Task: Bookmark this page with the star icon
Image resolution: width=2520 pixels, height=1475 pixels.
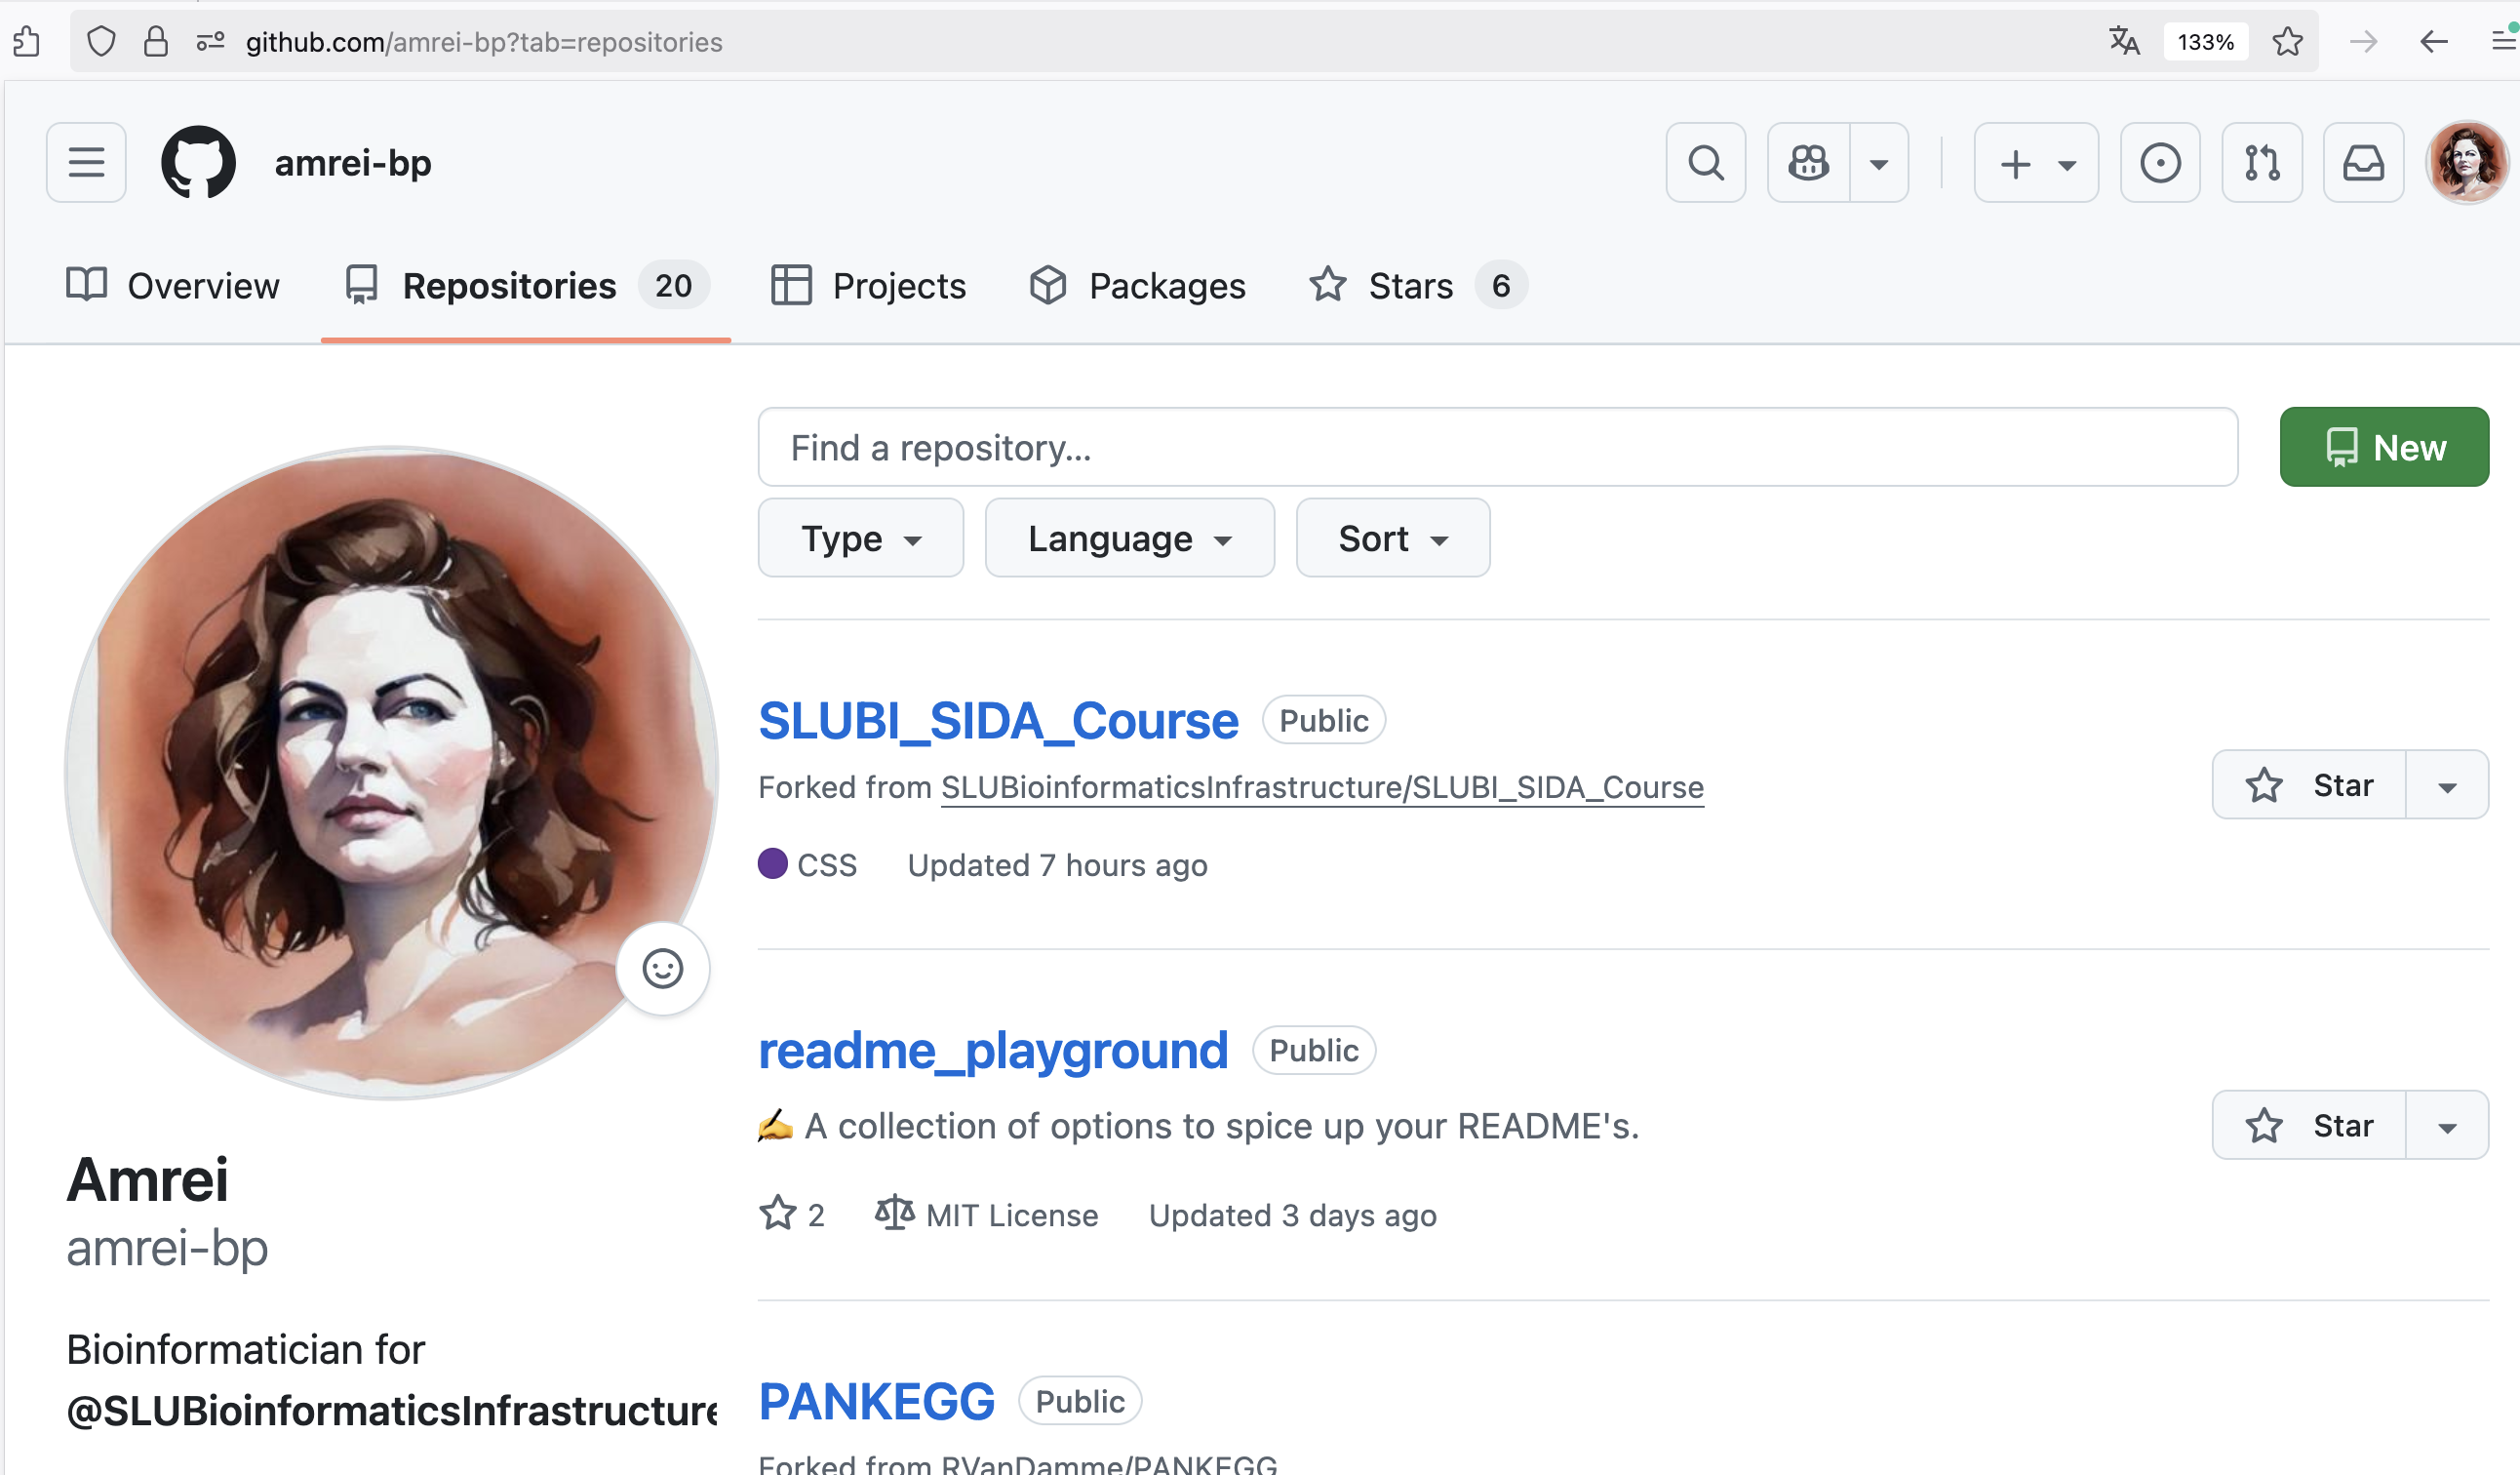Action: click(2287, 41)
